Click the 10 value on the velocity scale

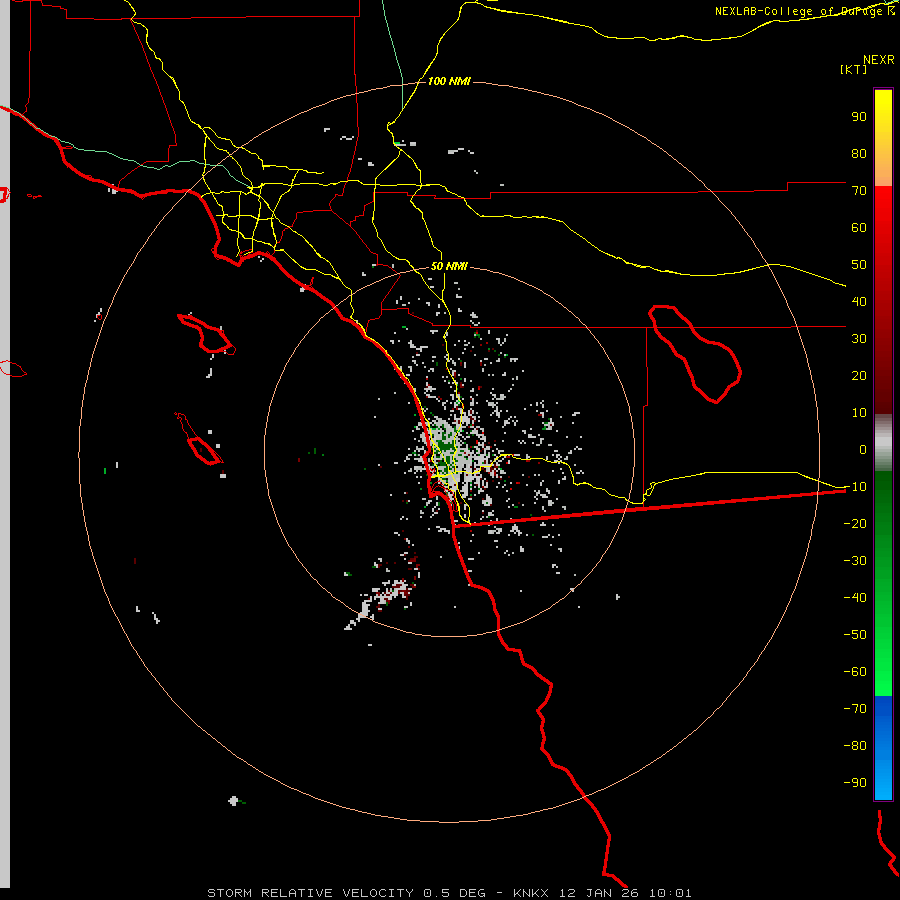pyautogui.click(x=859, y=413)
